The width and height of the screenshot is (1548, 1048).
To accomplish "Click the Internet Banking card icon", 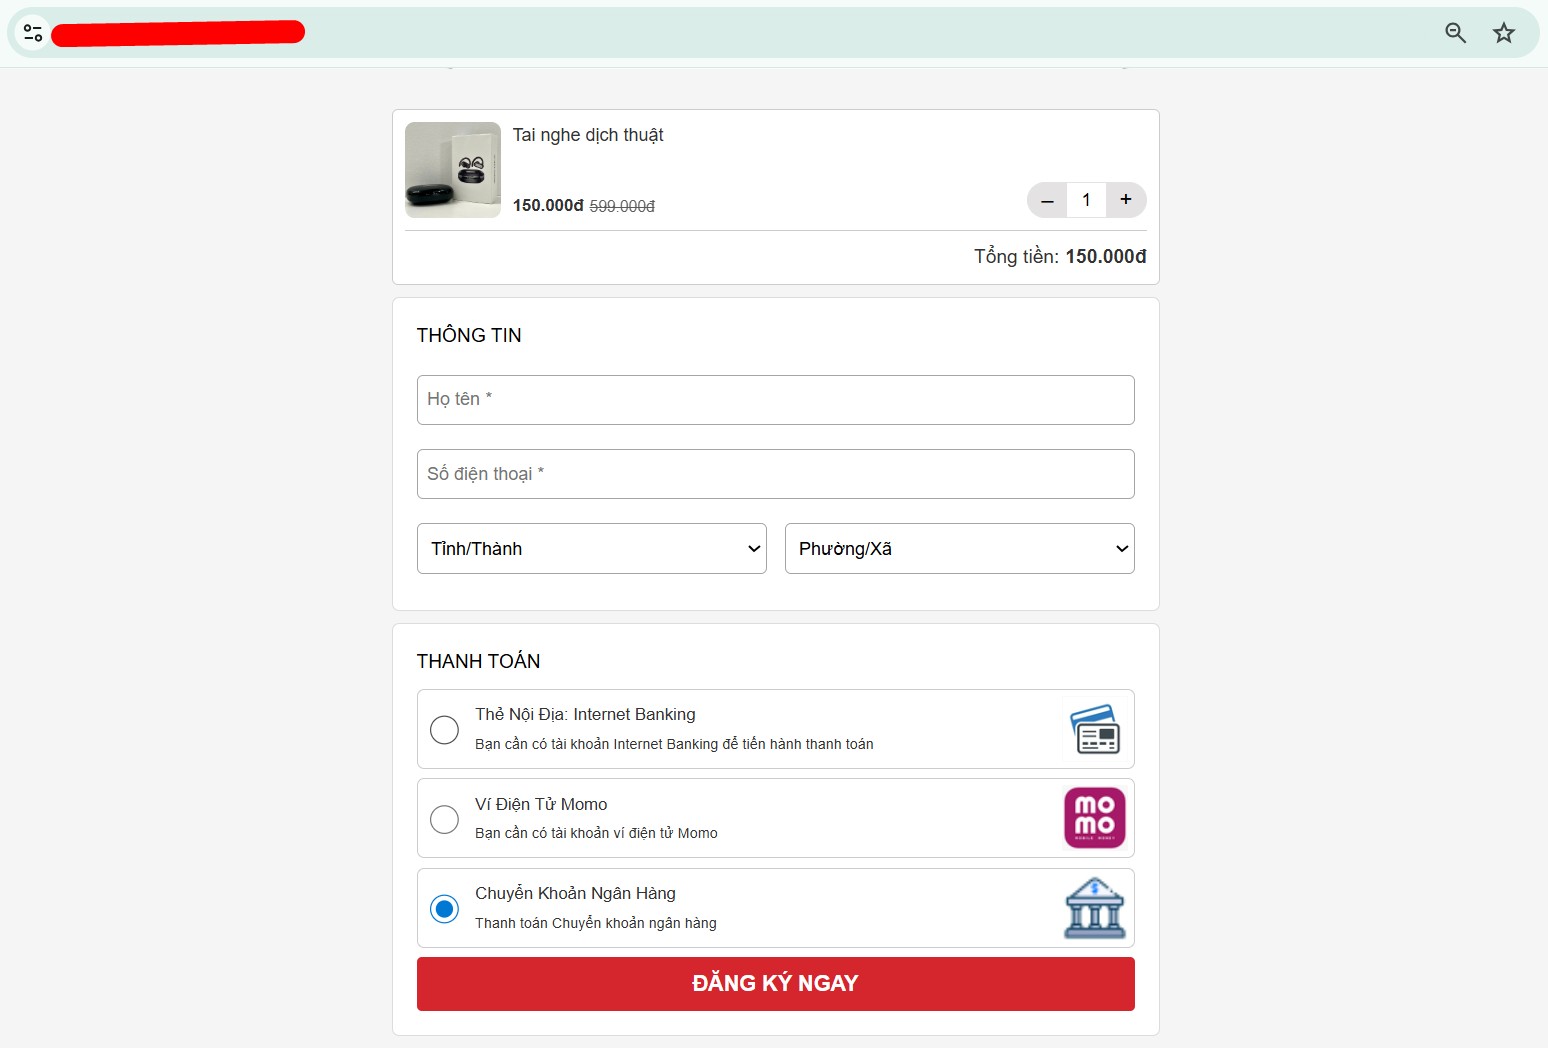I will (x=1095, y=729).
